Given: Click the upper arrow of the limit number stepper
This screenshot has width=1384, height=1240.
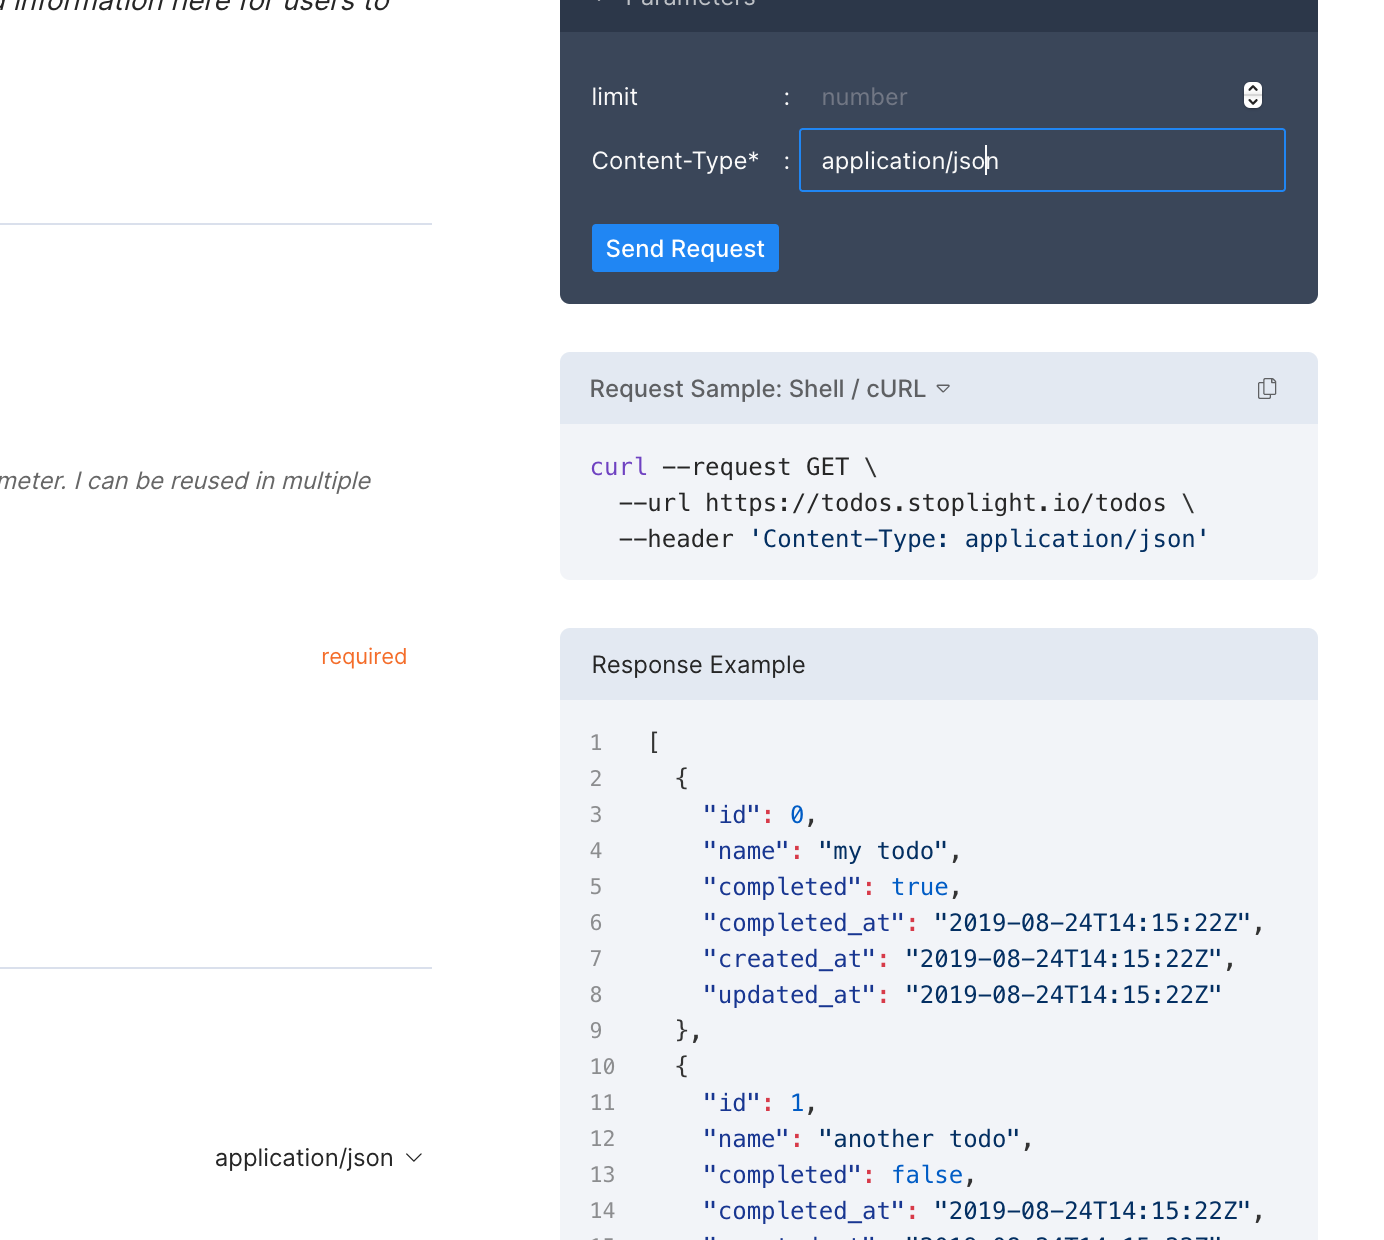Looking at the screenshot, I should (1252, 89).
